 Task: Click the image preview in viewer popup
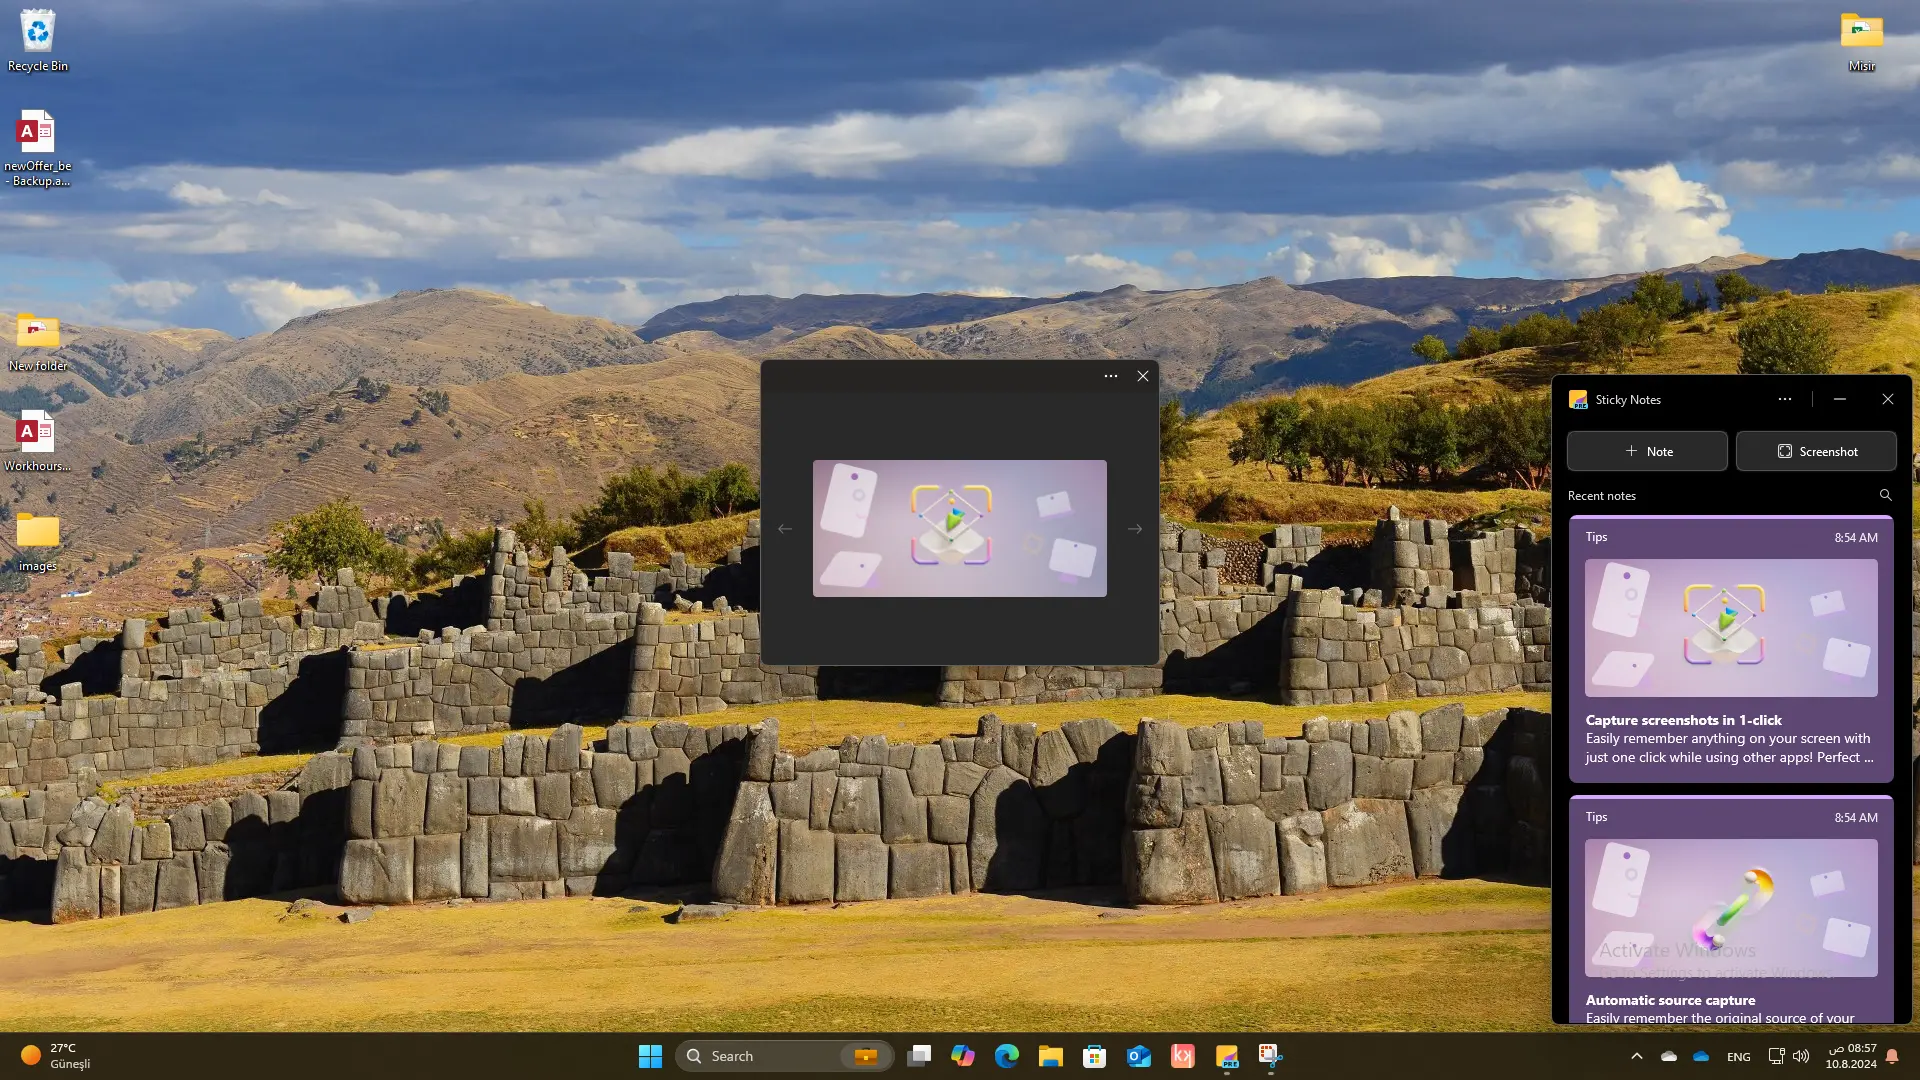coord(959,528)
